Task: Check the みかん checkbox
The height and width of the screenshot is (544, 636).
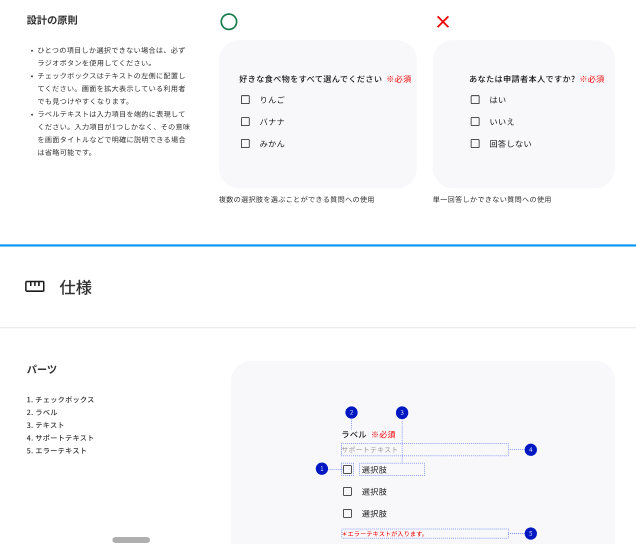Action: pos(245,143)
